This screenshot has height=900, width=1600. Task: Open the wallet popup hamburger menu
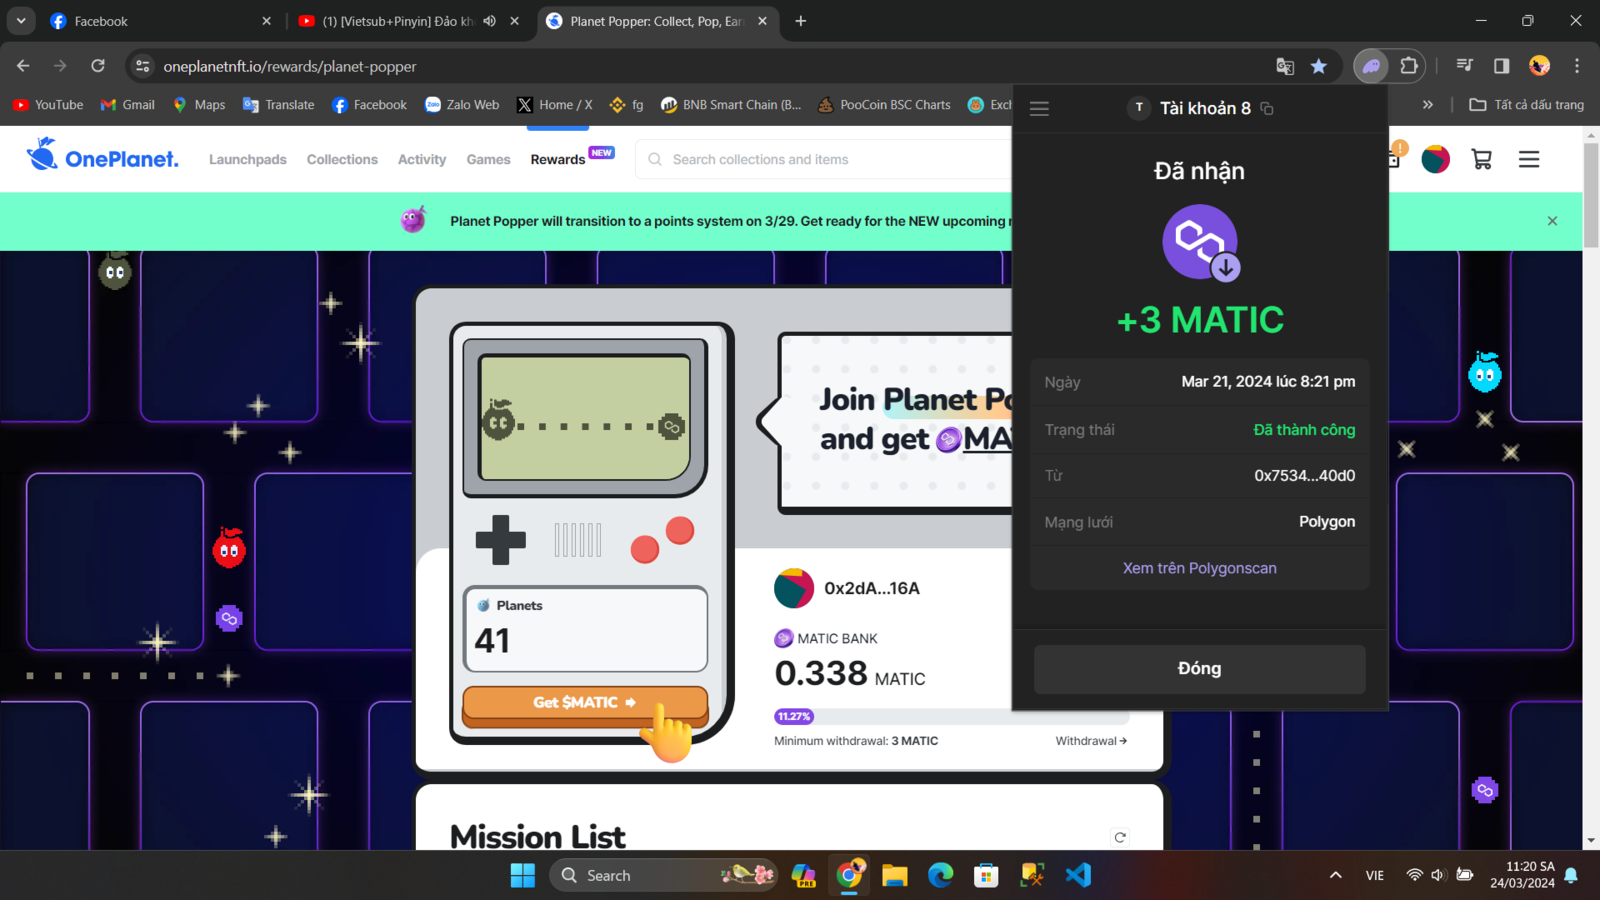coord(1039,108)
